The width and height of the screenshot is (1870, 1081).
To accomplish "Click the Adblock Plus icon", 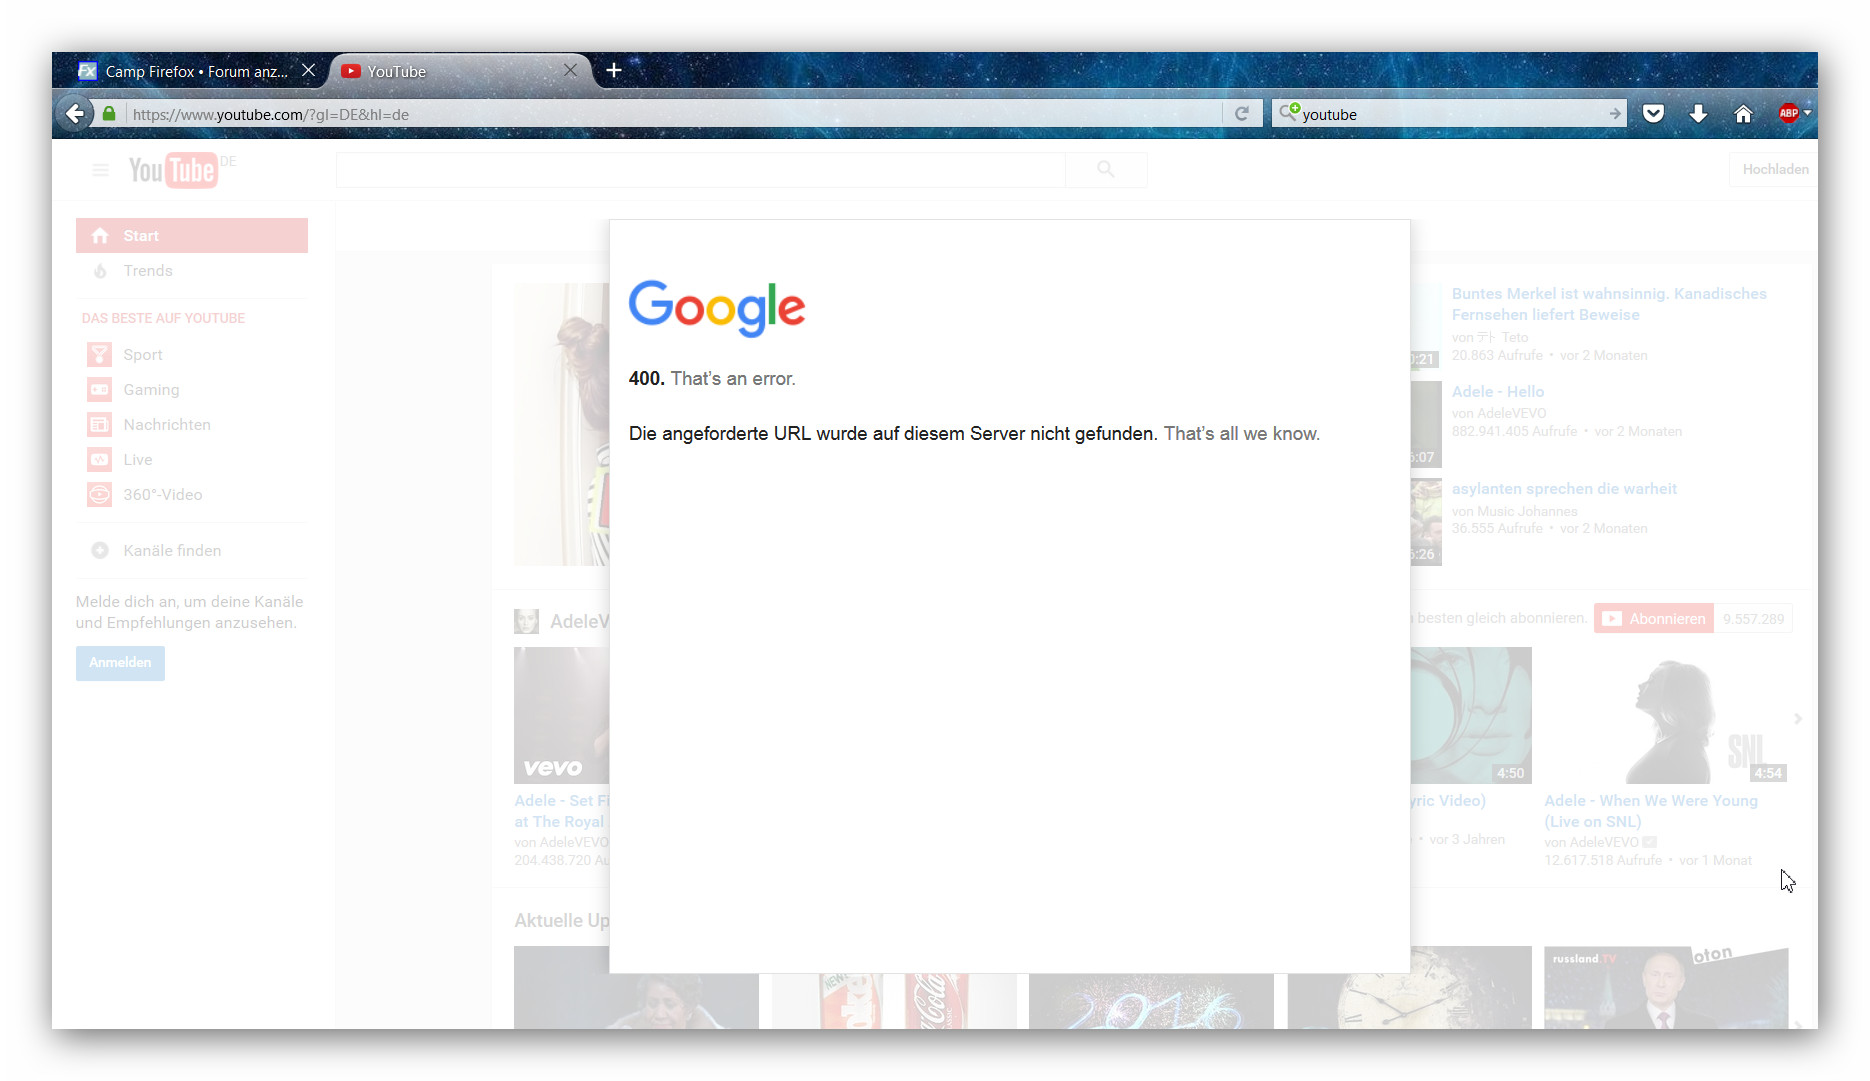I will tap(1788, 113).
